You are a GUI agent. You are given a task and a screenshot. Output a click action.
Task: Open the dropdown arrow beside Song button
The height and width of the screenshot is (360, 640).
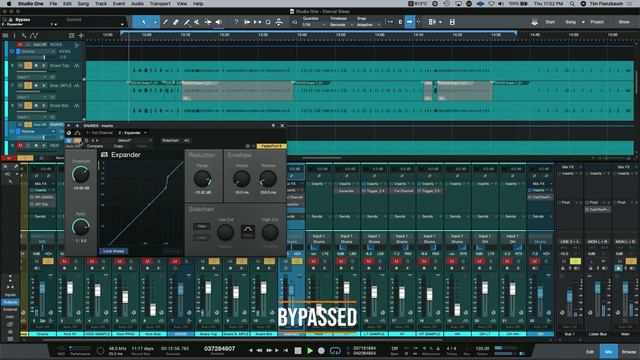tap(583, 22)
